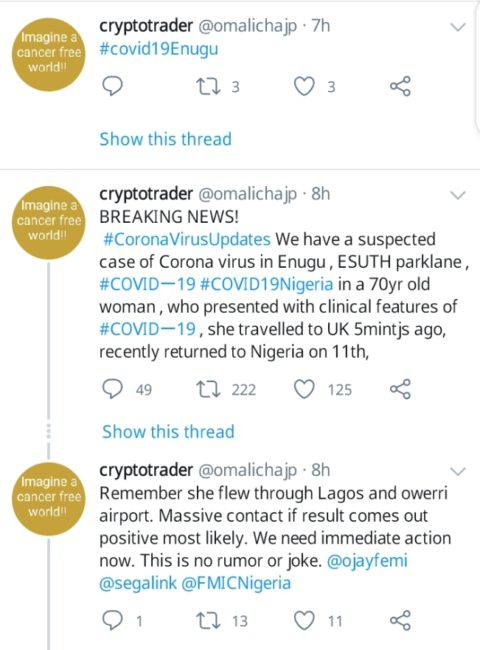Open the options chevron on the 7h tweet

pyautogui.click(x=458, y=27)
